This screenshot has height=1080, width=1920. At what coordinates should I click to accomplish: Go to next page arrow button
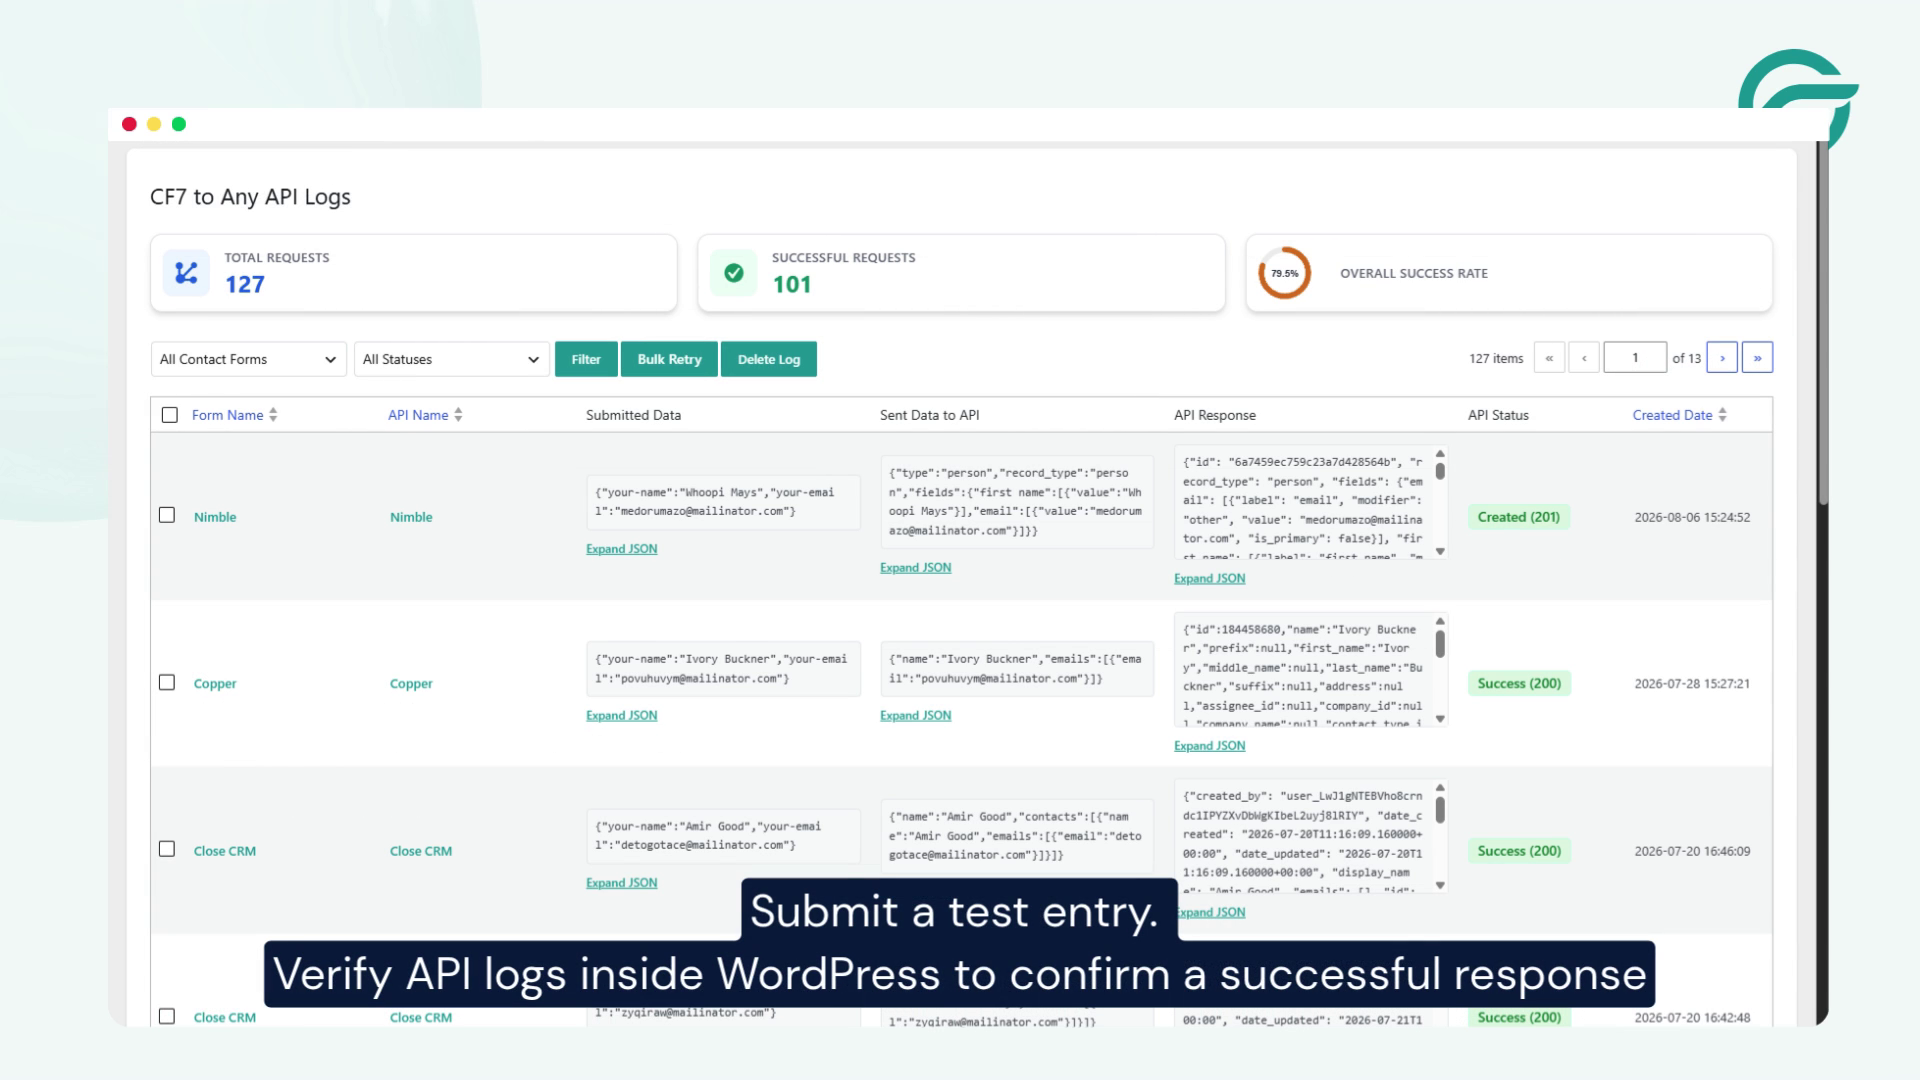pyautogui.click(x=1722, y=358)
